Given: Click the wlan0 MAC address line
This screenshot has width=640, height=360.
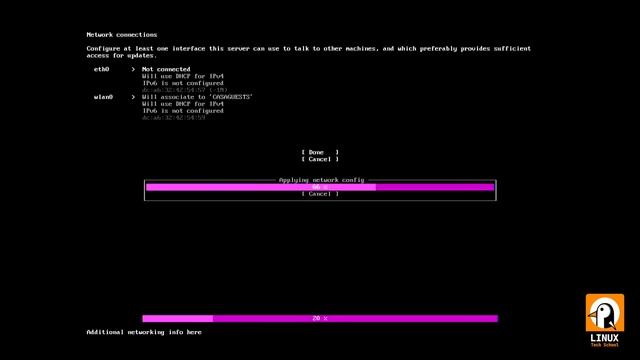Looking at the screenshot, I should click(x=173, y=118).
